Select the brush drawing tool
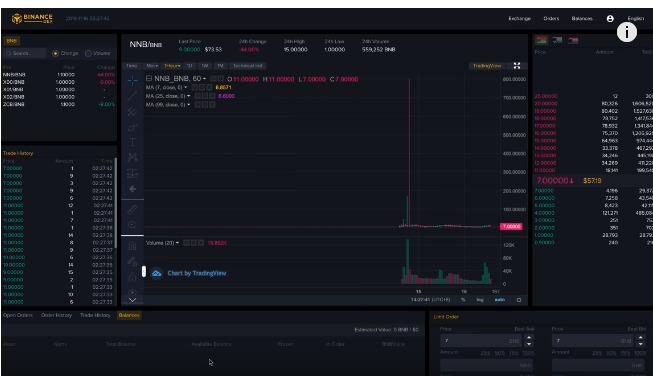This screenshot has height=376, width=653. (x=132, y=127)
